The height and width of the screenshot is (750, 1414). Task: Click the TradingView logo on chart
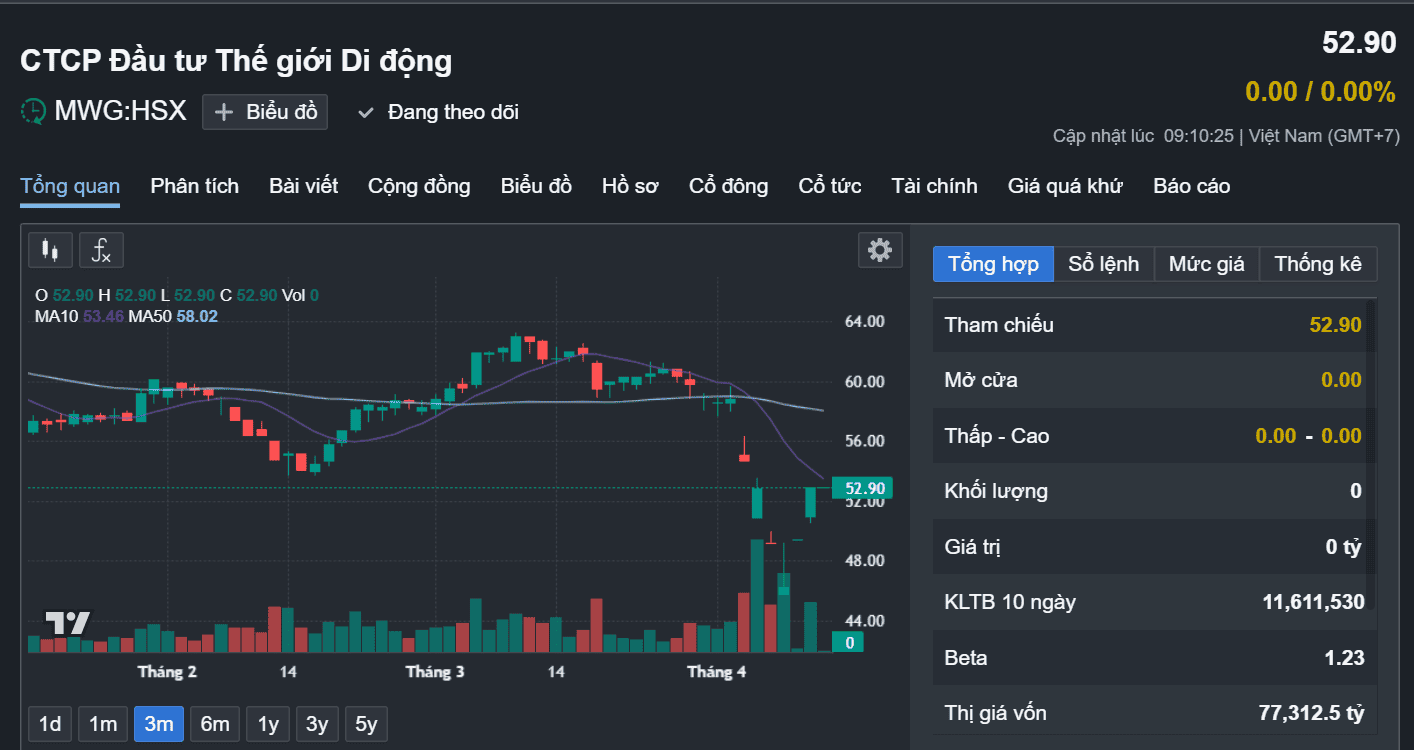click(x=68, y=623)
